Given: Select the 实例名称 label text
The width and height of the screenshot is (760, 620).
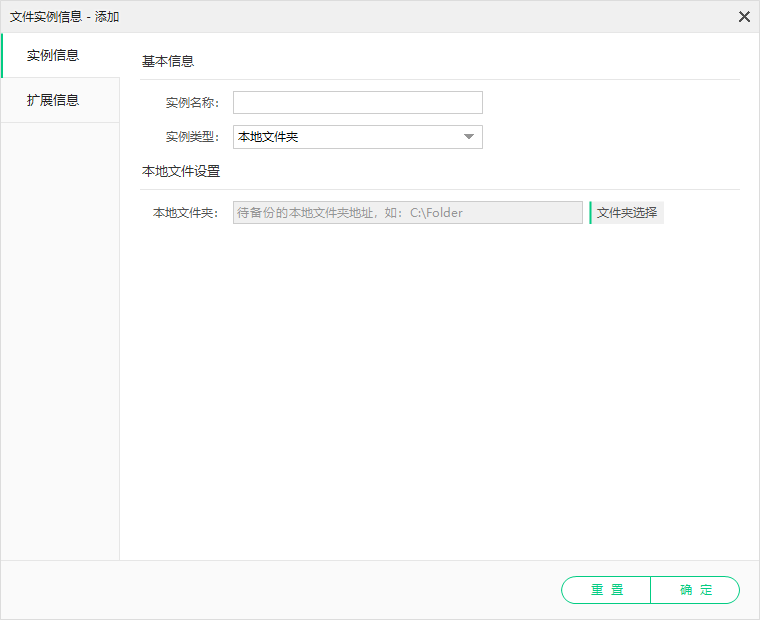Looking at the screenshot, I should [192, 103].
